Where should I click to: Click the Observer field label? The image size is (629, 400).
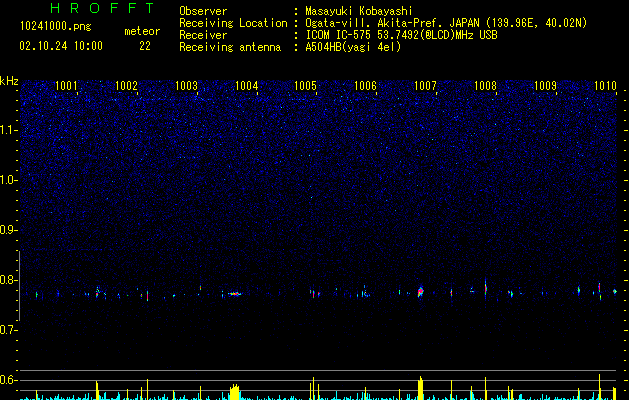pyautogui.click(x=203, y=11)
